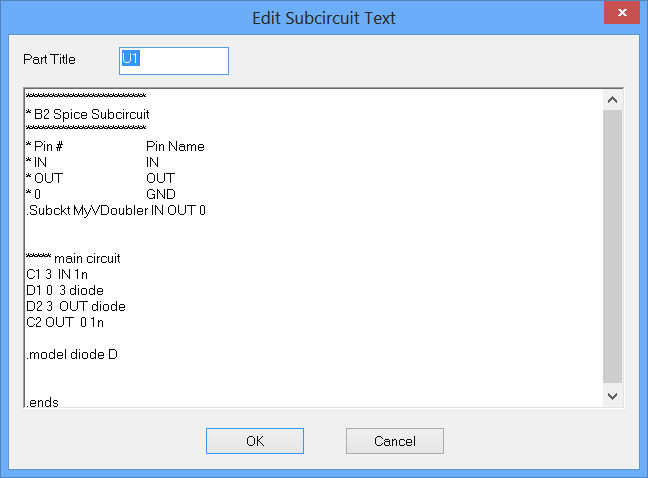Image resolution: width=648 pixels, height=478 pixels.
Task: Place cursor on the .ends line
Action: point(42,402)
